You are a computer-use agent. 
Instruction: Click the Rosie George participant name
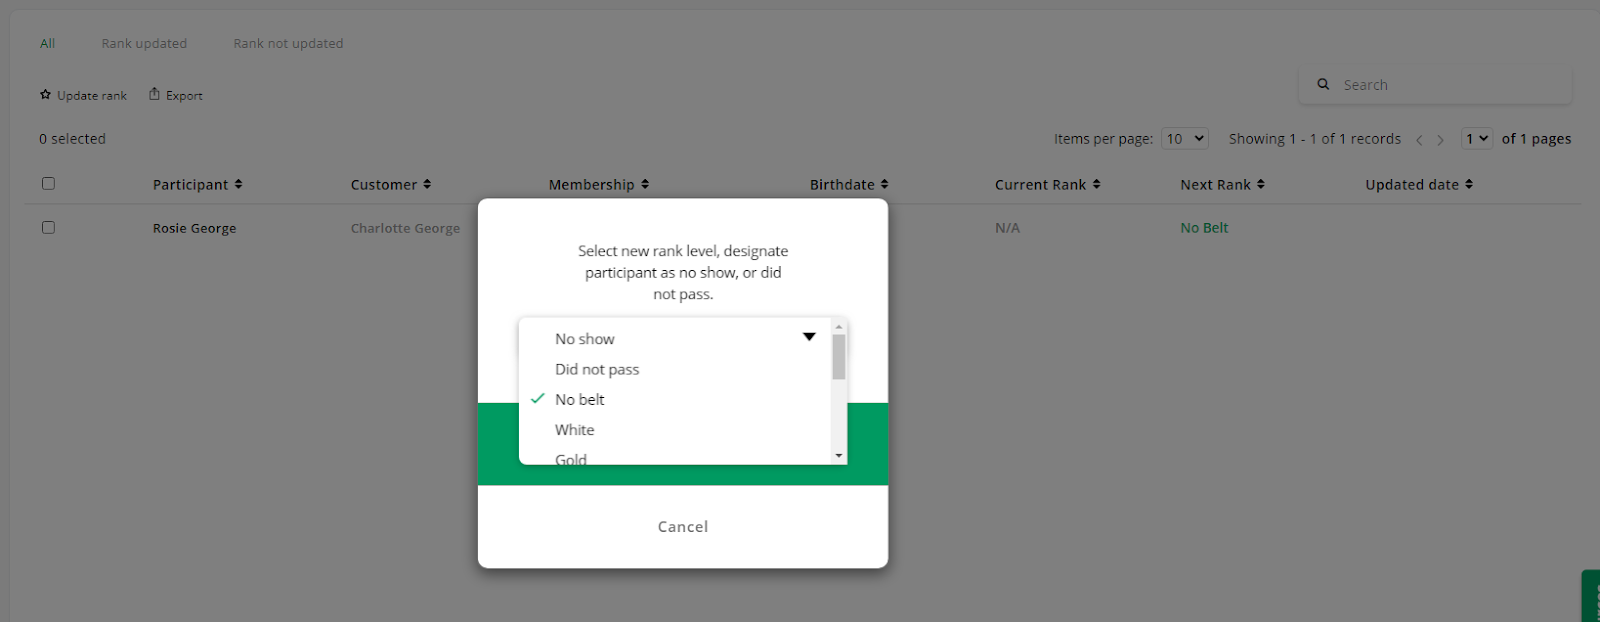[195, 228]
